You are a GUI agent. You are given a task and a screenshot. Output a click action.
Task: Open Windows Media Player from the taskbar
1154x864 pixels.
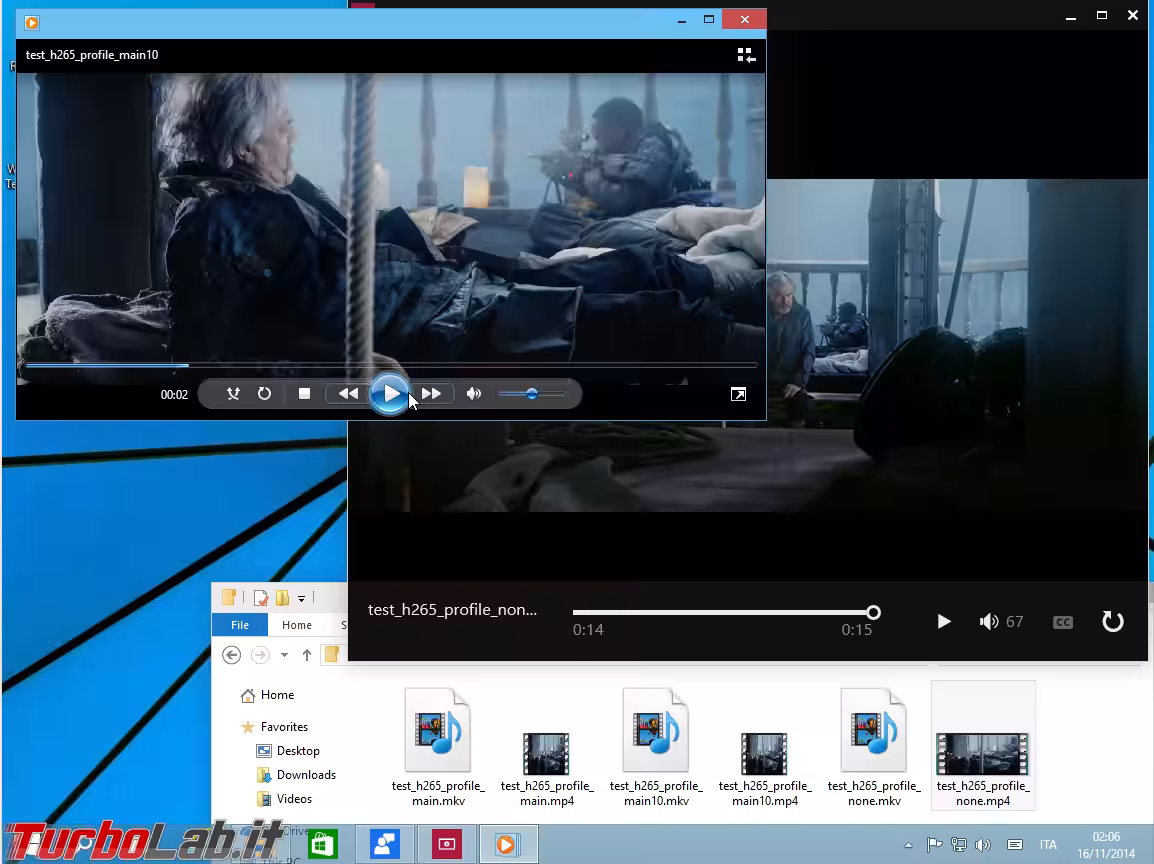tap(508, 843)
